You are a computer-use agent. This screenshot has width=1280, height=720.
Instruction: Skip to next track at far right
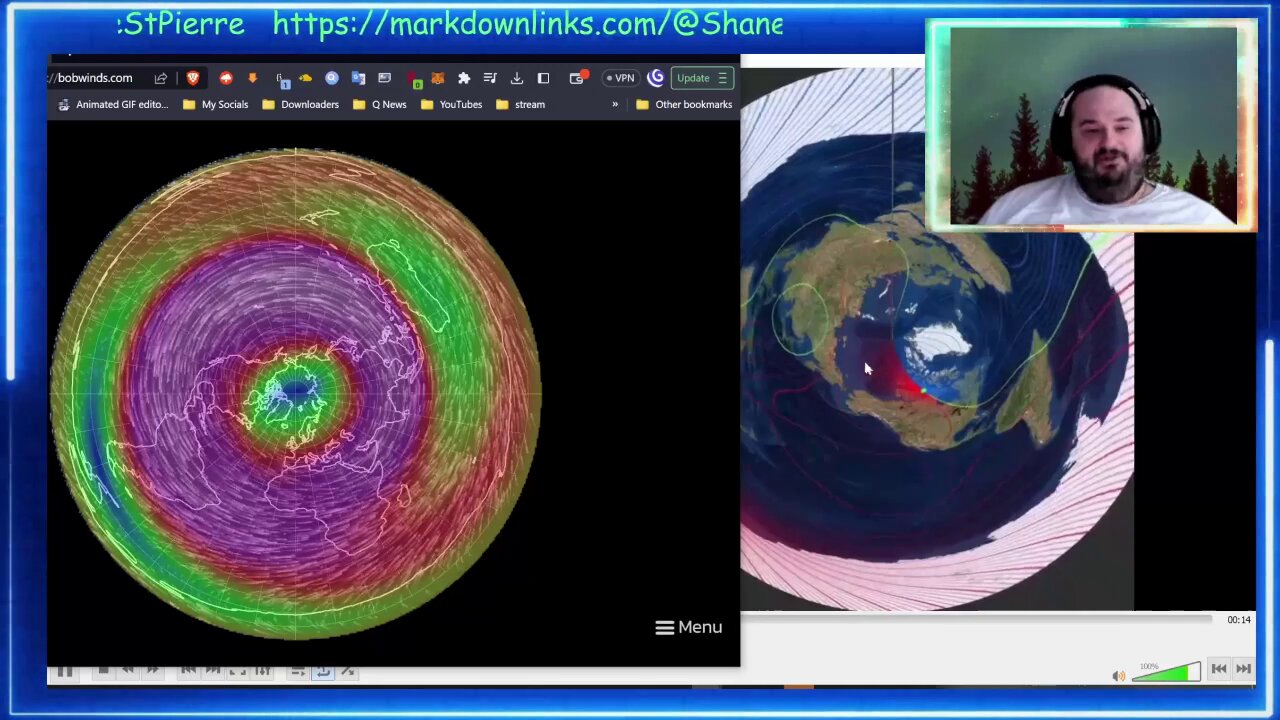click(1243, 669)
